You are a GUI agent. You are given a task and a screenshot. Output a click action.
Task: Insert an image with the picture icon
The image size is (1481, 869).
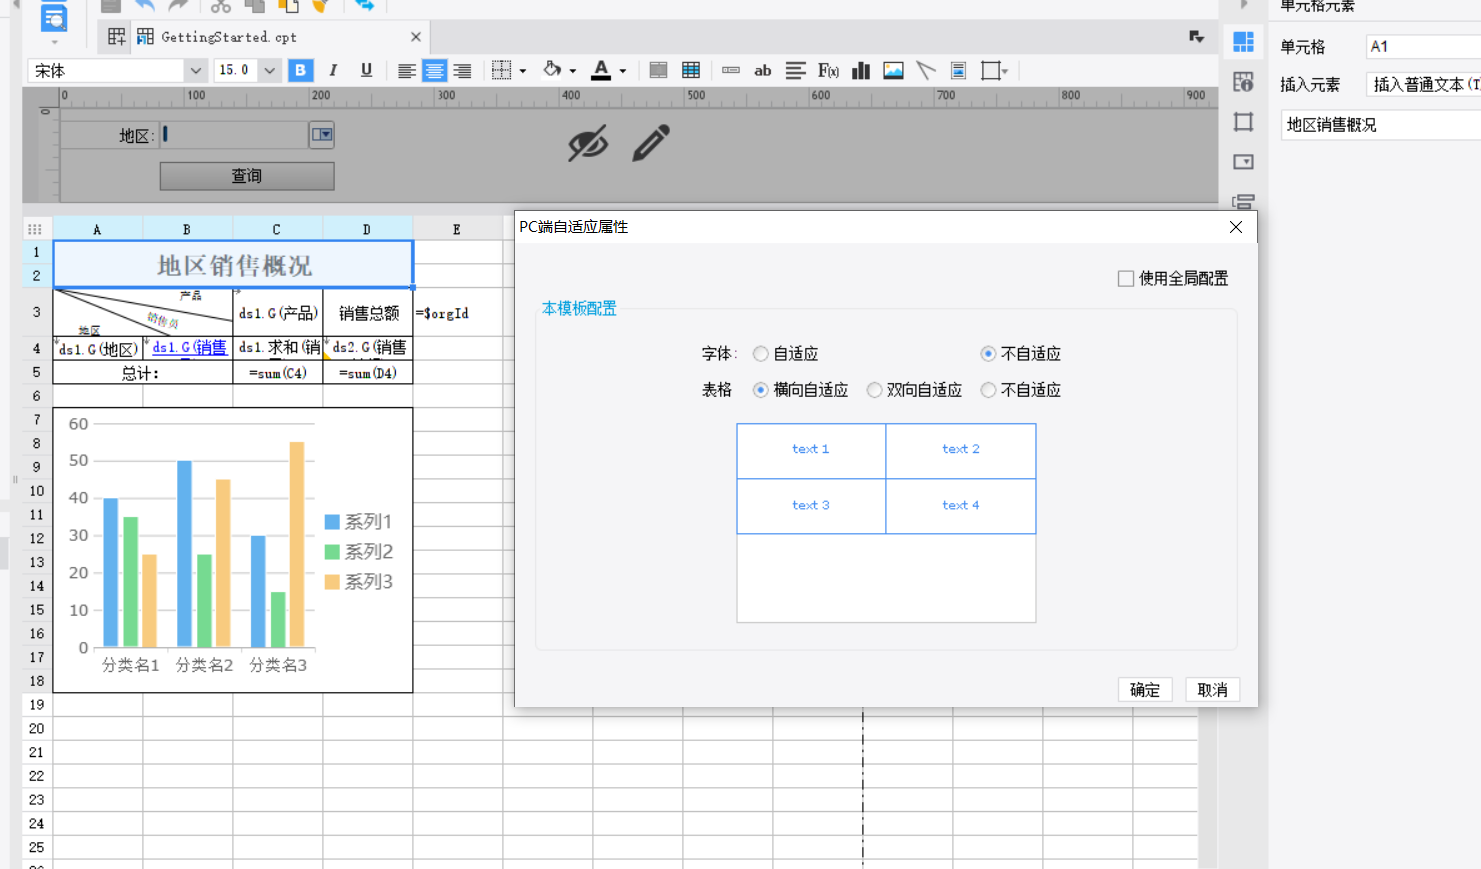(x=893, y=70)
